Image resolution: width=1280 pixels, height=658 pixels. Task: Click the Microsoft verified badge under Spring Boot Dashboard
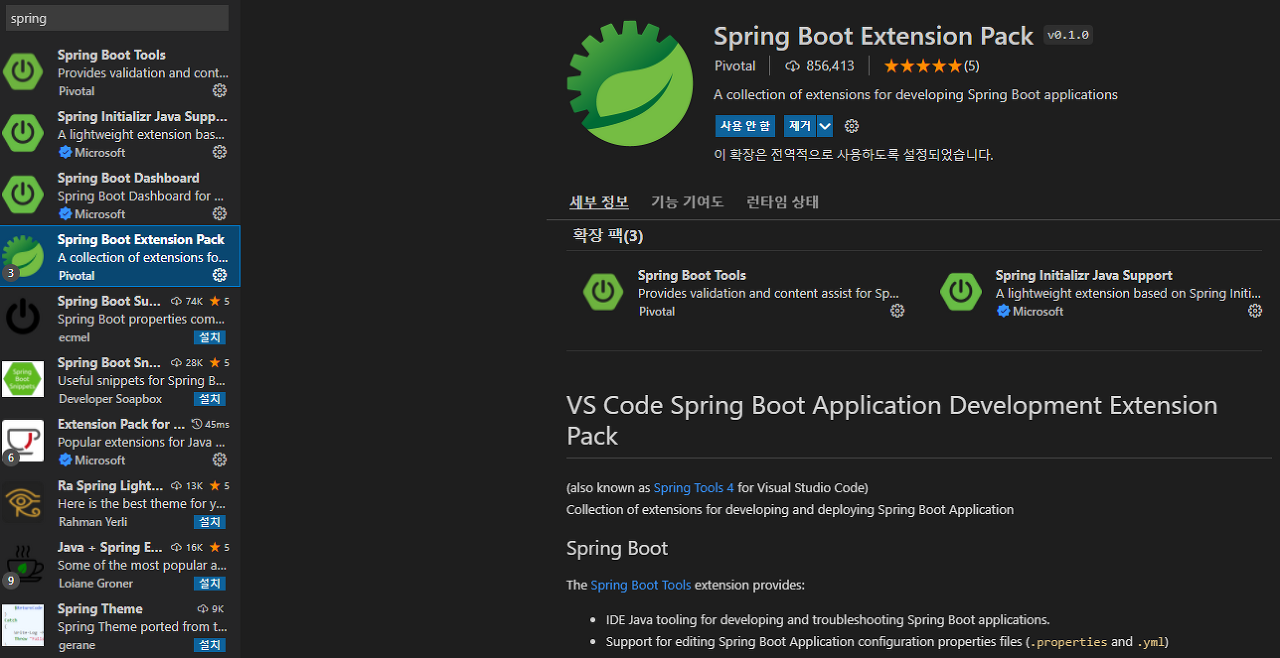pyautogui.click(x=65, y=214)
